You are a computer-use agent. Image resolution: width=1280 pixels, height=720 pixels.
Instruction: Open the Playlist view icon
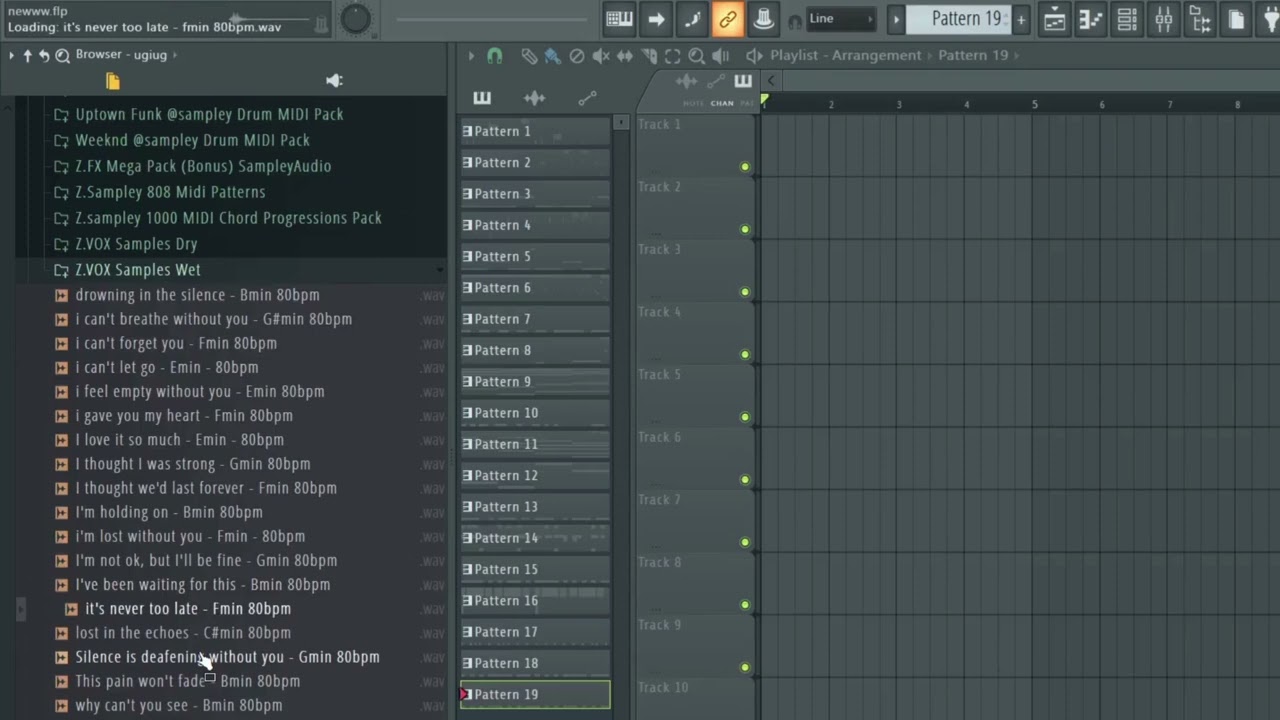[1054, 19]
